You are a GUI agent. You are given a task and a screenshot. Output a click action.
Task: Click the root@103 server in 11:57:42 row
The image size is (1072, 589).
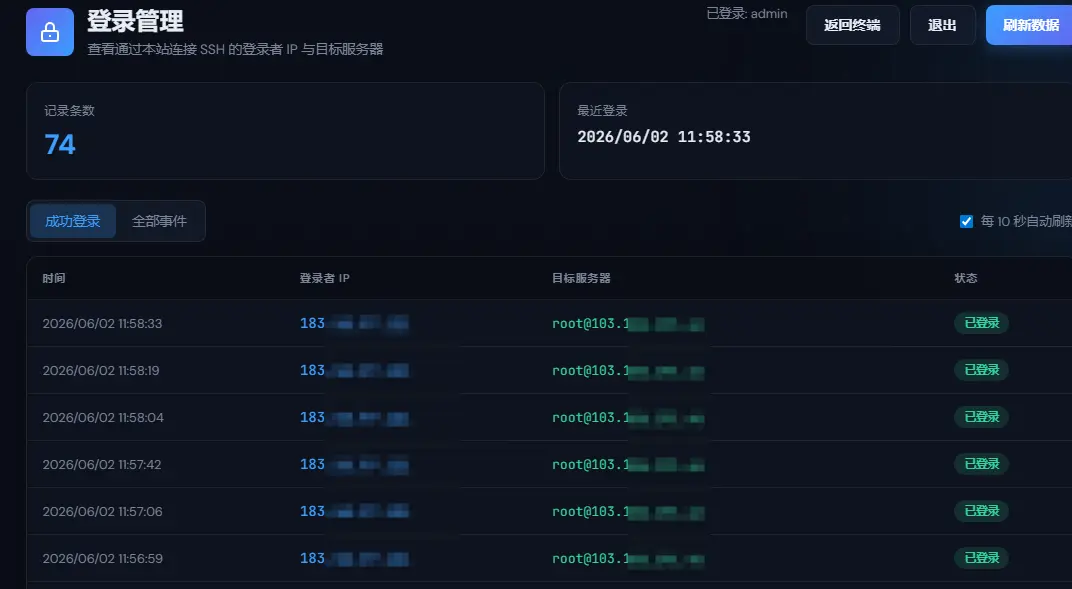pos(628,465)
